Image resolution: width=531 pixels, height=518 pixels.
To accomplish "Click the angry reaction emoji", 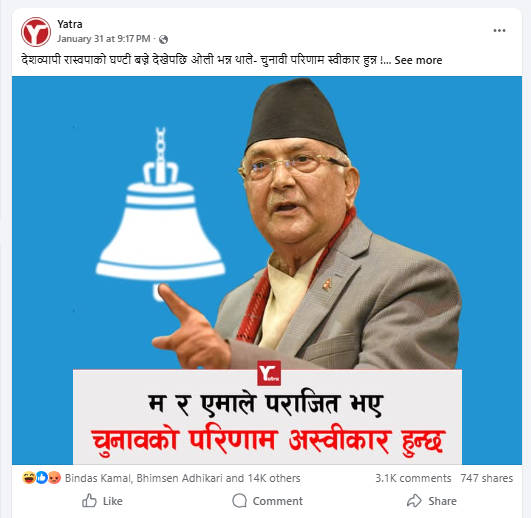I will [54, 478].
